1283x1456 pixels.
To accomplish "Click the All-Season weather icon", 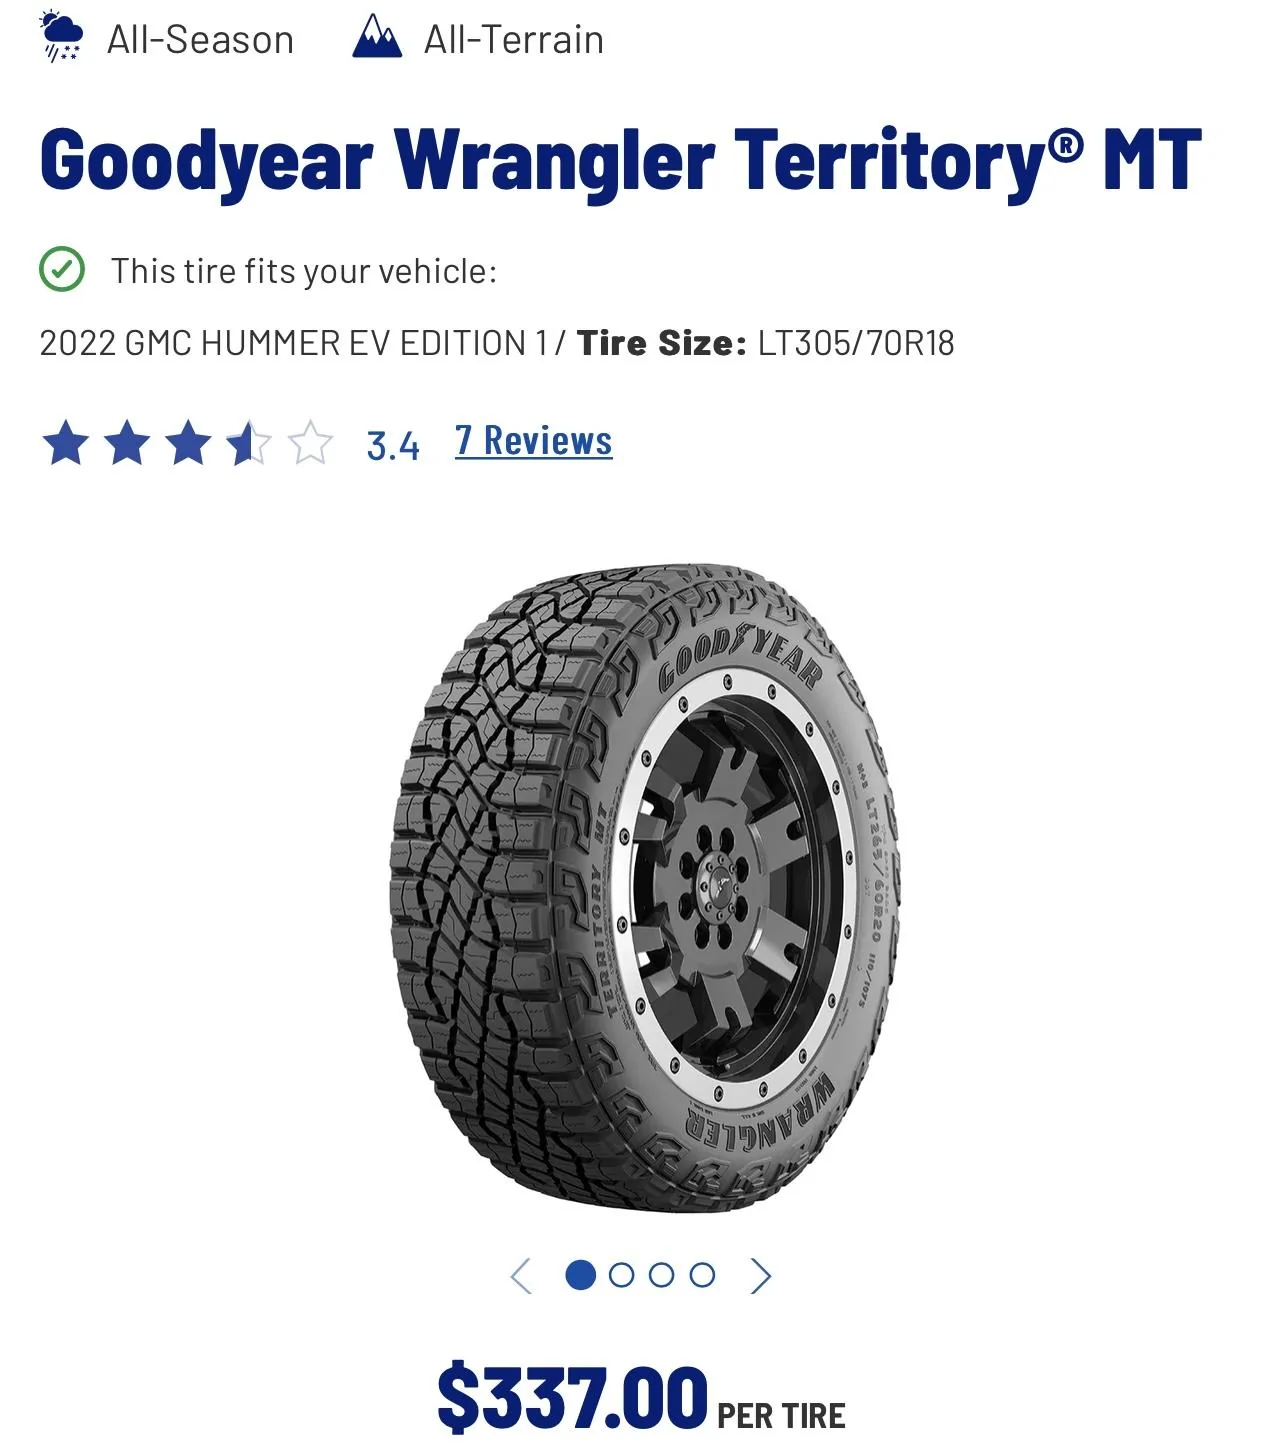I will click(61, 37).
